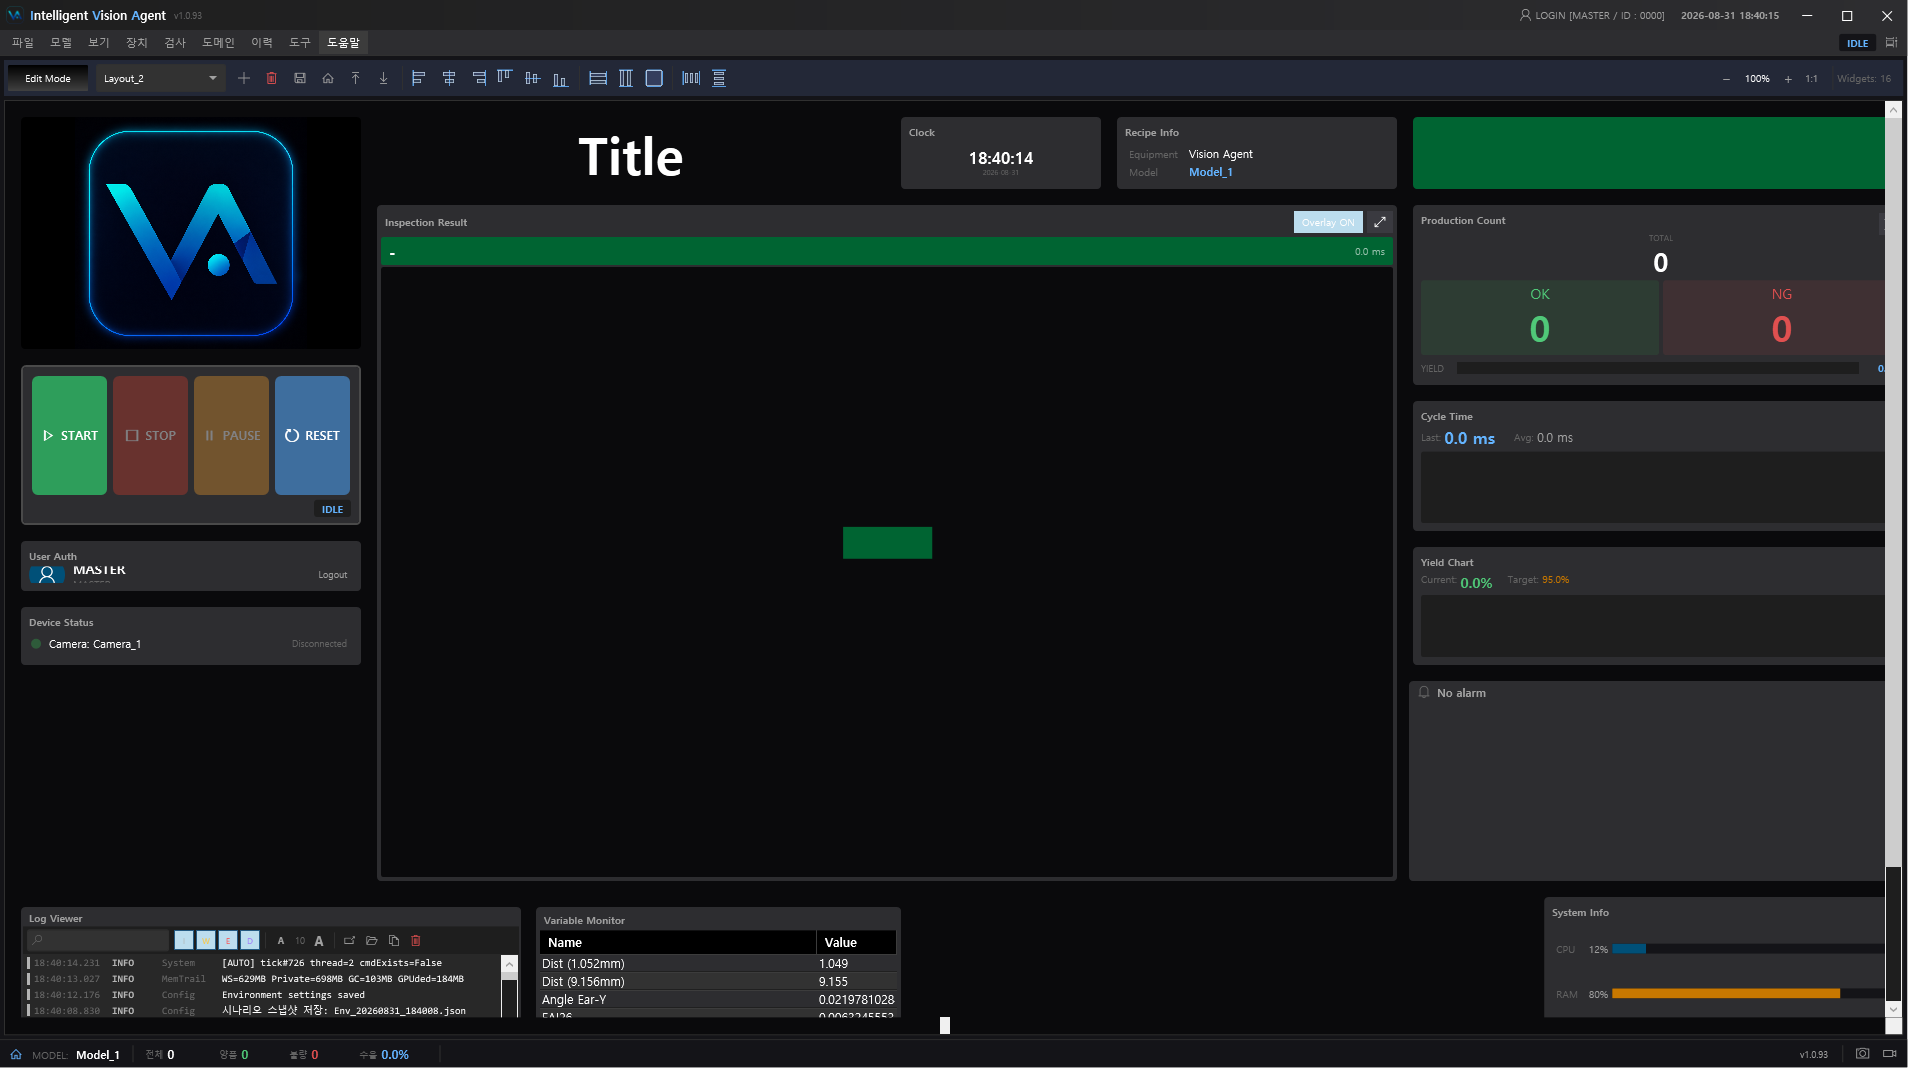
Task: Align widgets to right edge
Action: pos(479,79)
